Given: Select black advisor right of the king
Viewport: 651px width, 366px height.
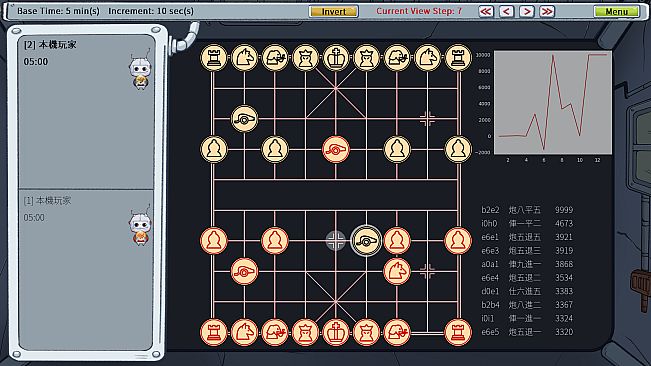Looking at the screenshot, I should 366,57.
